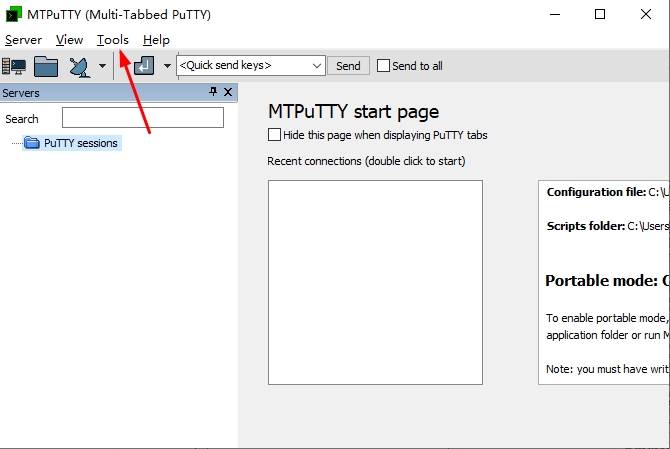This screenshot has height=449, width=670.
Task: Check Hide this page when displaying tabs
Action: [275, 135]
